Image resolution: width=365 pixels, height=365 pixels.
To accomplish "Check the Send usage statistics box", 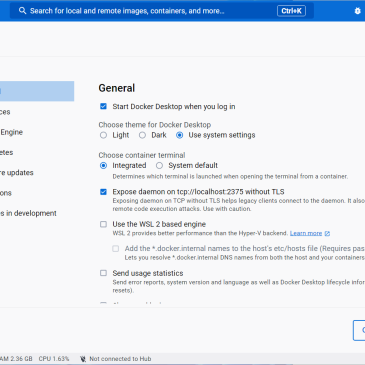I will 103,273.
